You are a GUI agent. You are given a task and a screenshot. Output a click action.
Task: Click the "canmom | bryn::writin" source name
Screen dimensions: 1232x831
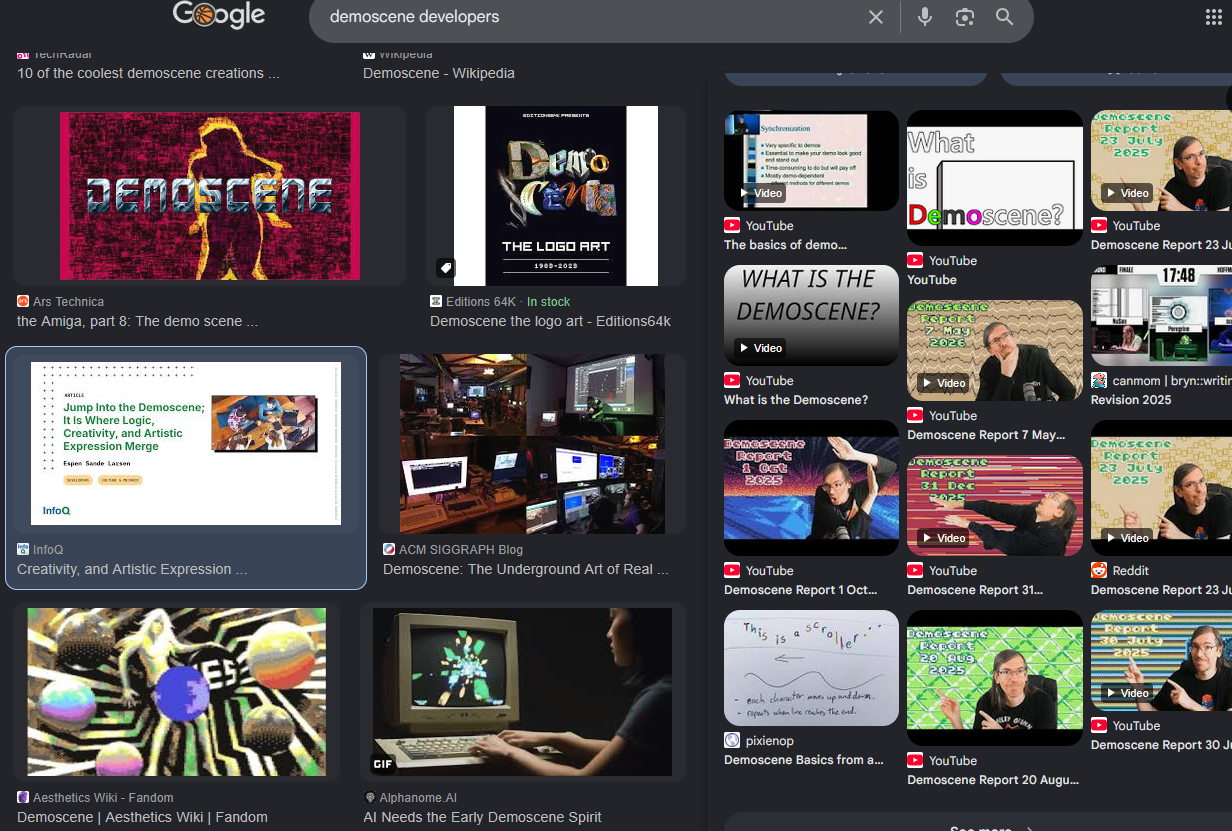(1171, 381)
